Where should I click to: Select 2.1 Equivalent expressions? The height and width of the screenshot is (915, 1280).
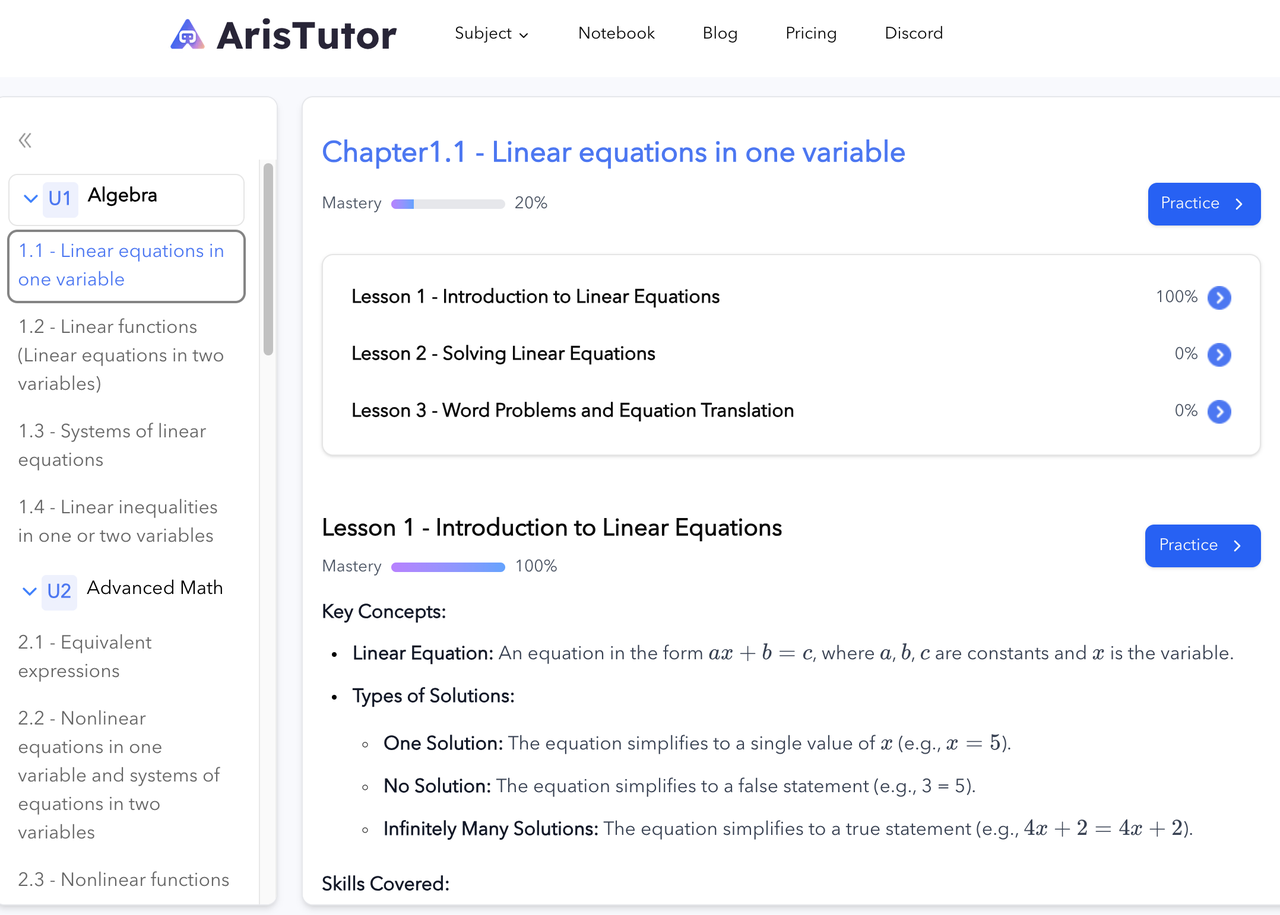pyautogui.click(x=85, y=656)
